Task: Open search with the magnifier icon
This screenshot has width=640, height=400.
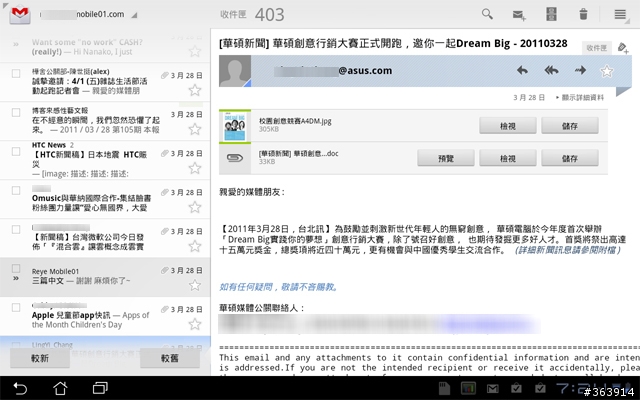Action: (487, 14)
